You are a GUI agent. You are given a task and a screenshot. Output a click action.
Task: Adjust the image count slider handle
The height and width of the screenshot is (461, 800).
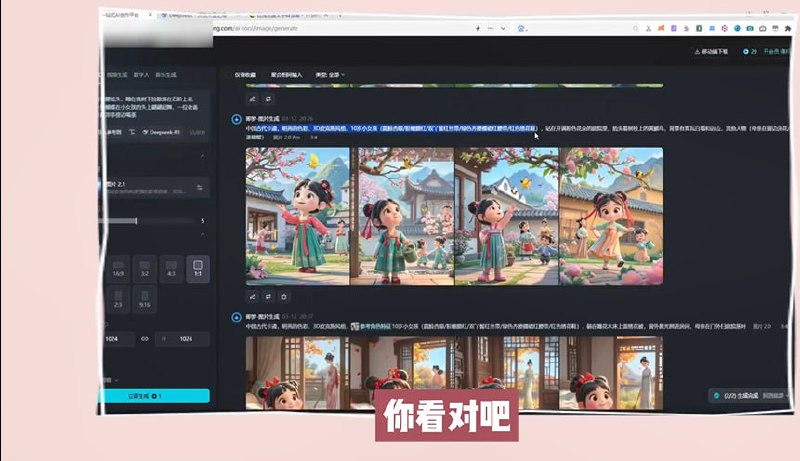[x=136, y=221]
